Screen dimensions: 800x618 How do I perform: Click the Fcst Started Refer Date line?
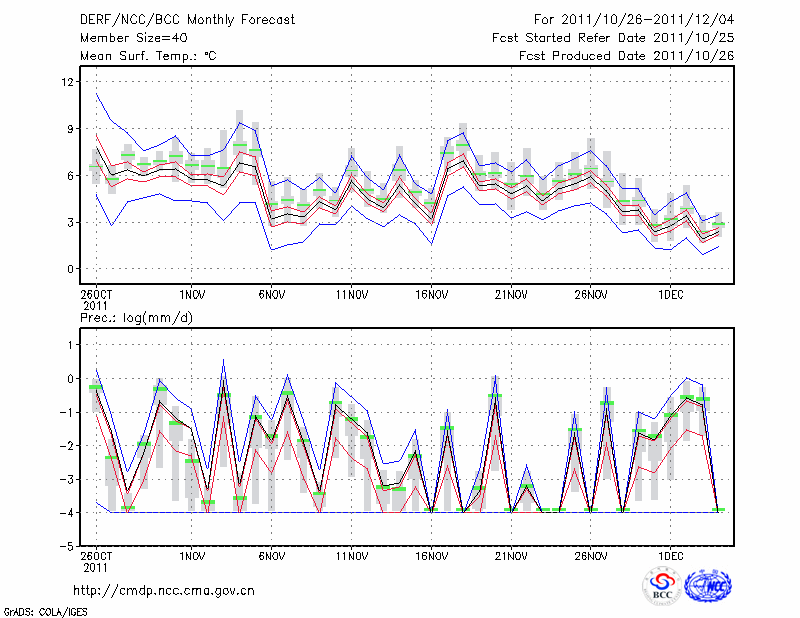pos(613,38)
